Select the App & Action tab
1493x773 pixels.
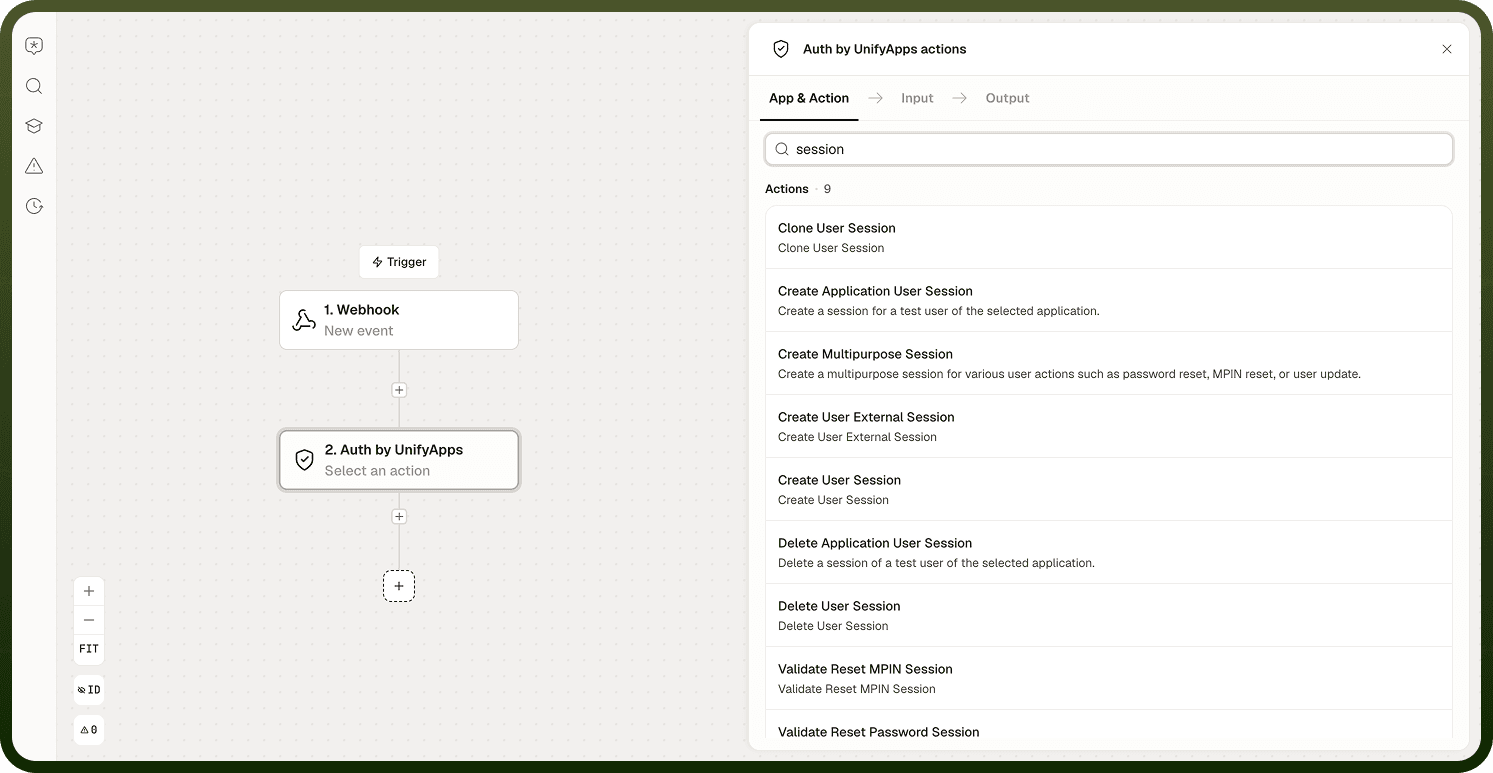pyautogui.click(x=809, y=98)
